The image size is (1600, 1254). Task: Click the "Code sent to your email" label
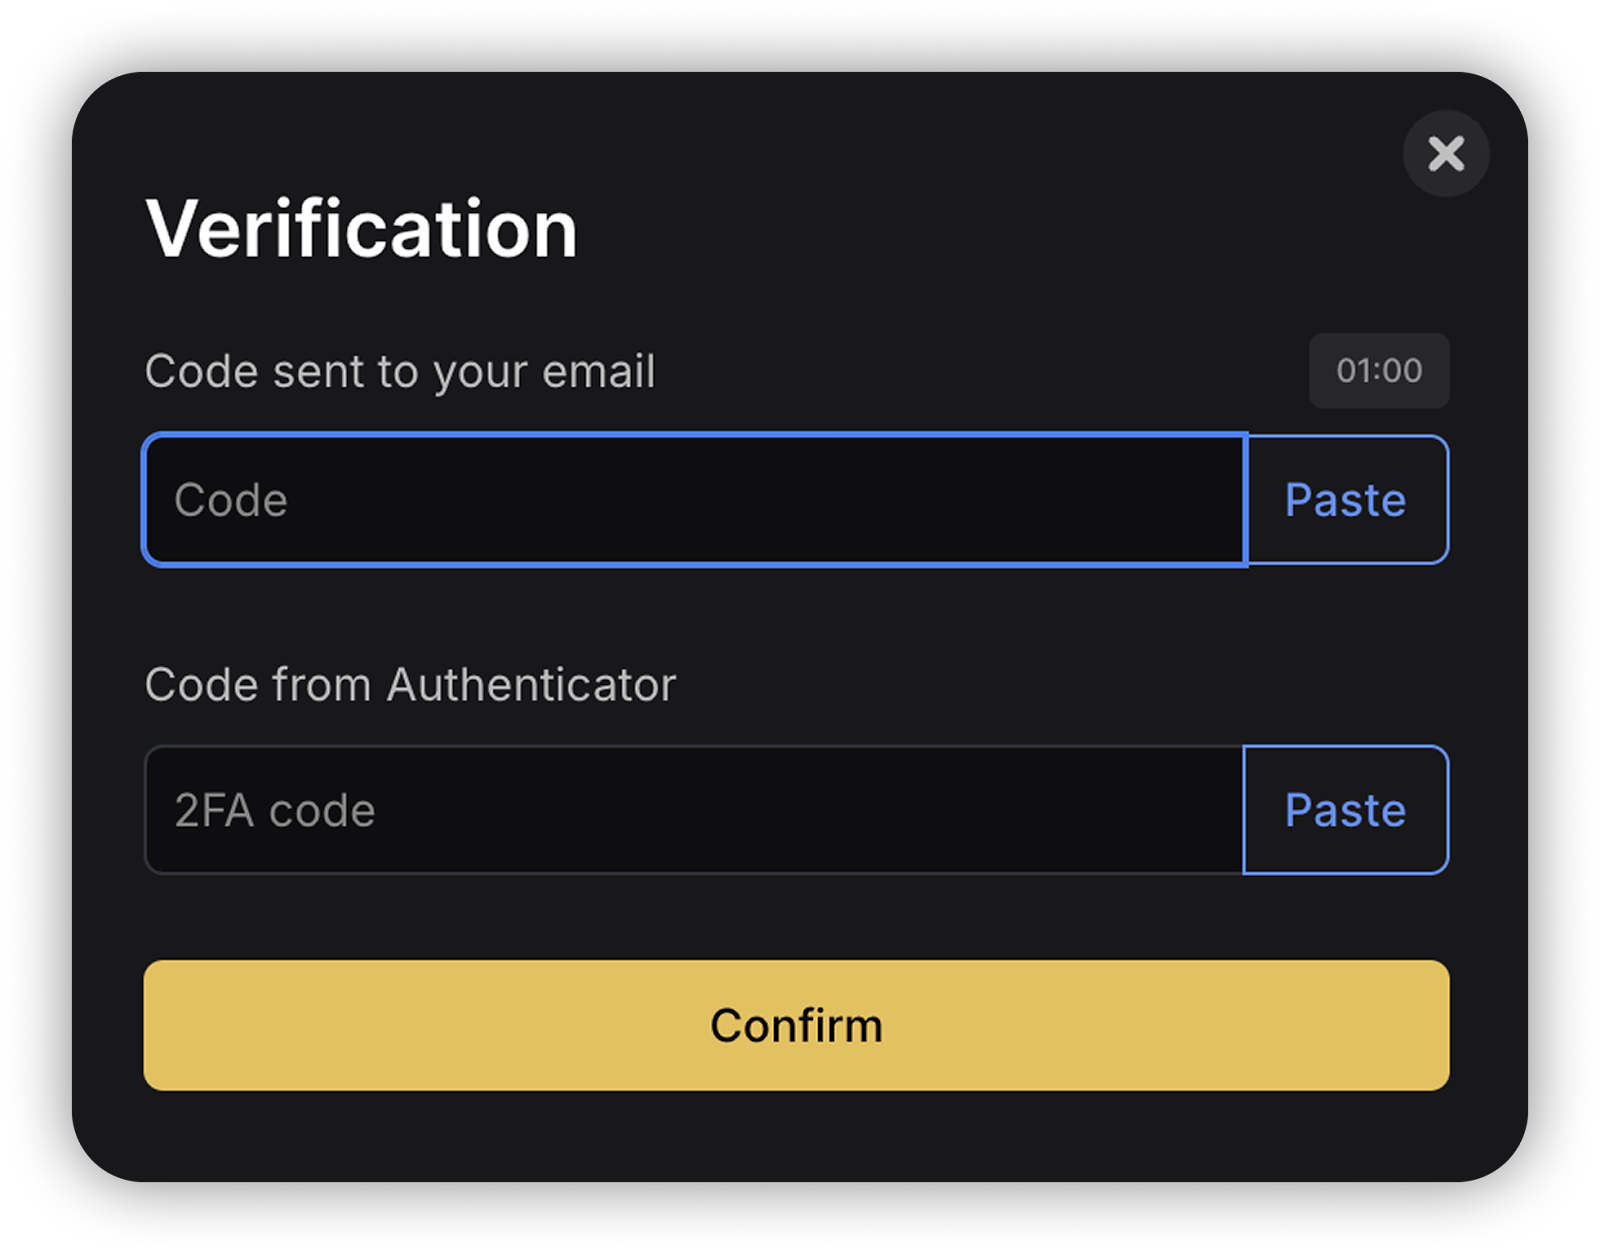400,372
